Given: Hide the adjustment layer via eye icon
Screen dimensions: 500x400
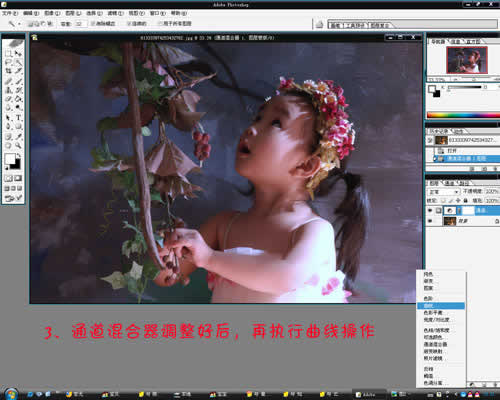Looking at the screenshot, I should 430,210.
